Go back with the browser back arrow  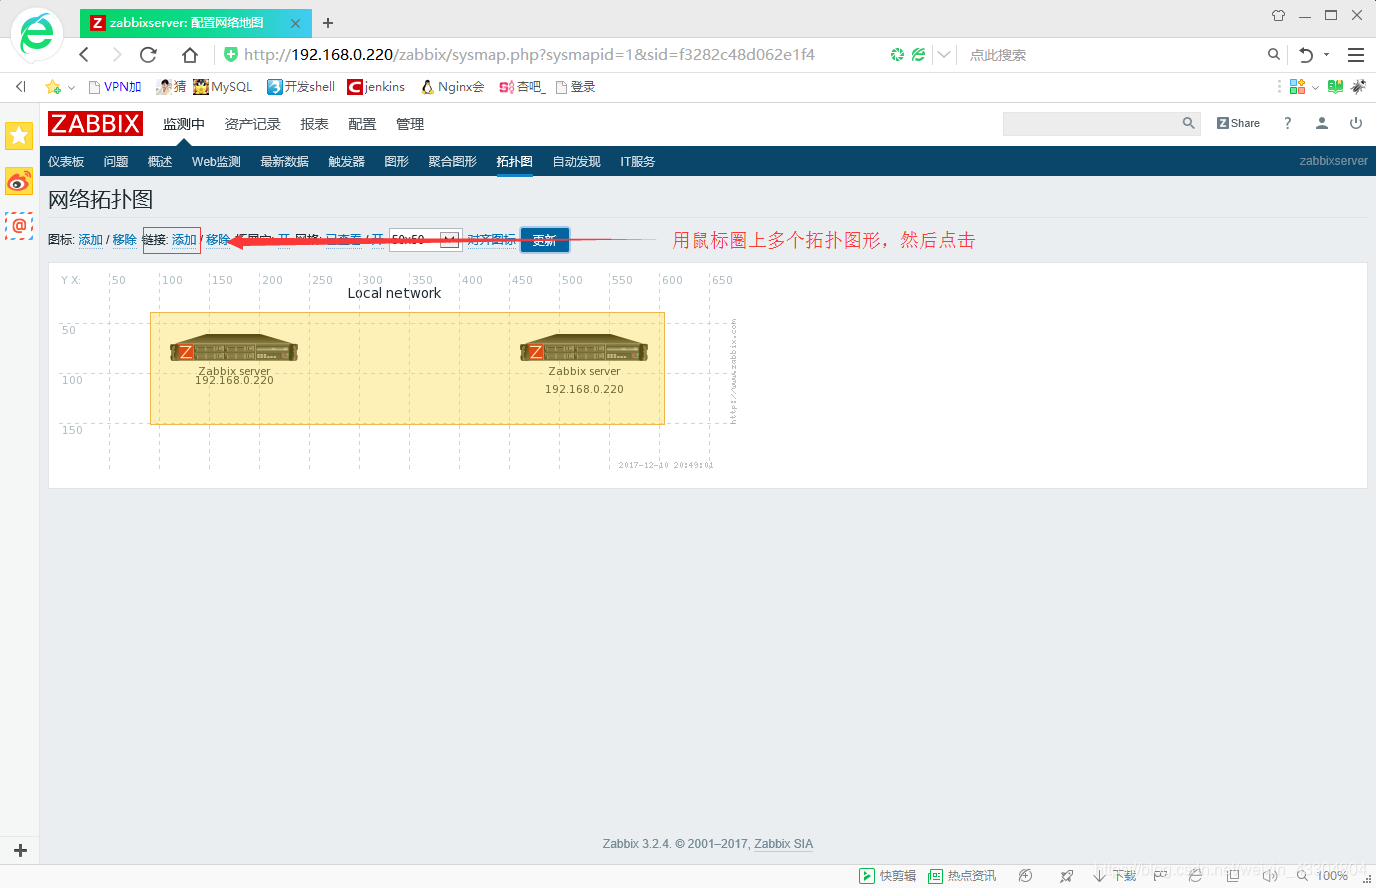tap(84, 55)
